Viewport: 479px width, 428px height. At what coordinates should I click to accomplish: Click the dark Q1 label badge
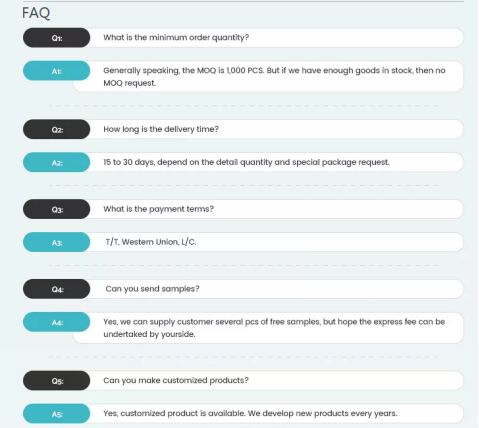[56, 38]
